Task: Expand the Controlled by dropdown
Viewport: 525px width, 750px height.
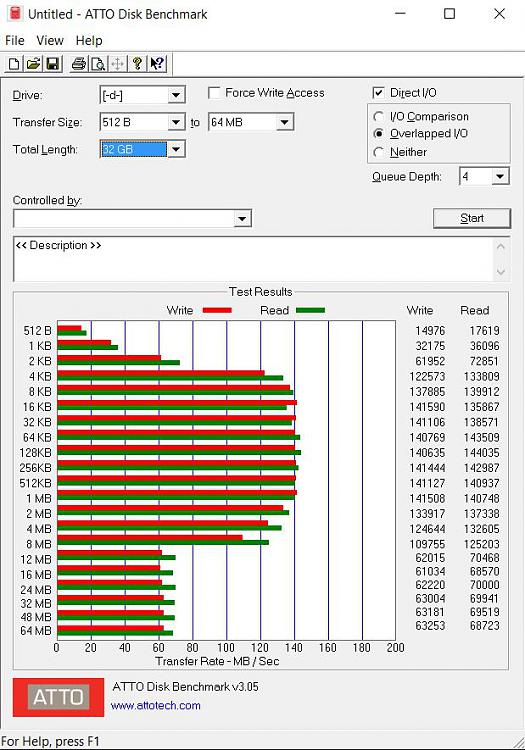Action: pos(242,219)
